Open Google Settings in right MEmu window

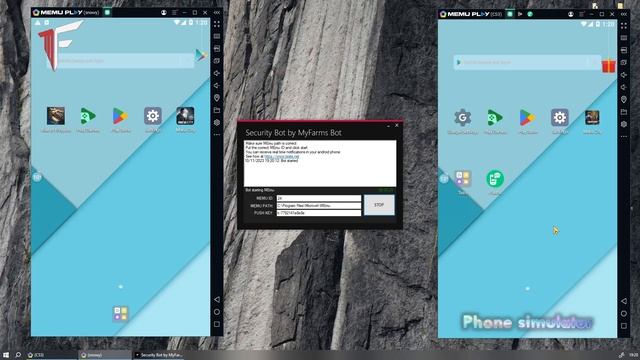pyautogui.click(x=462, y=118)
